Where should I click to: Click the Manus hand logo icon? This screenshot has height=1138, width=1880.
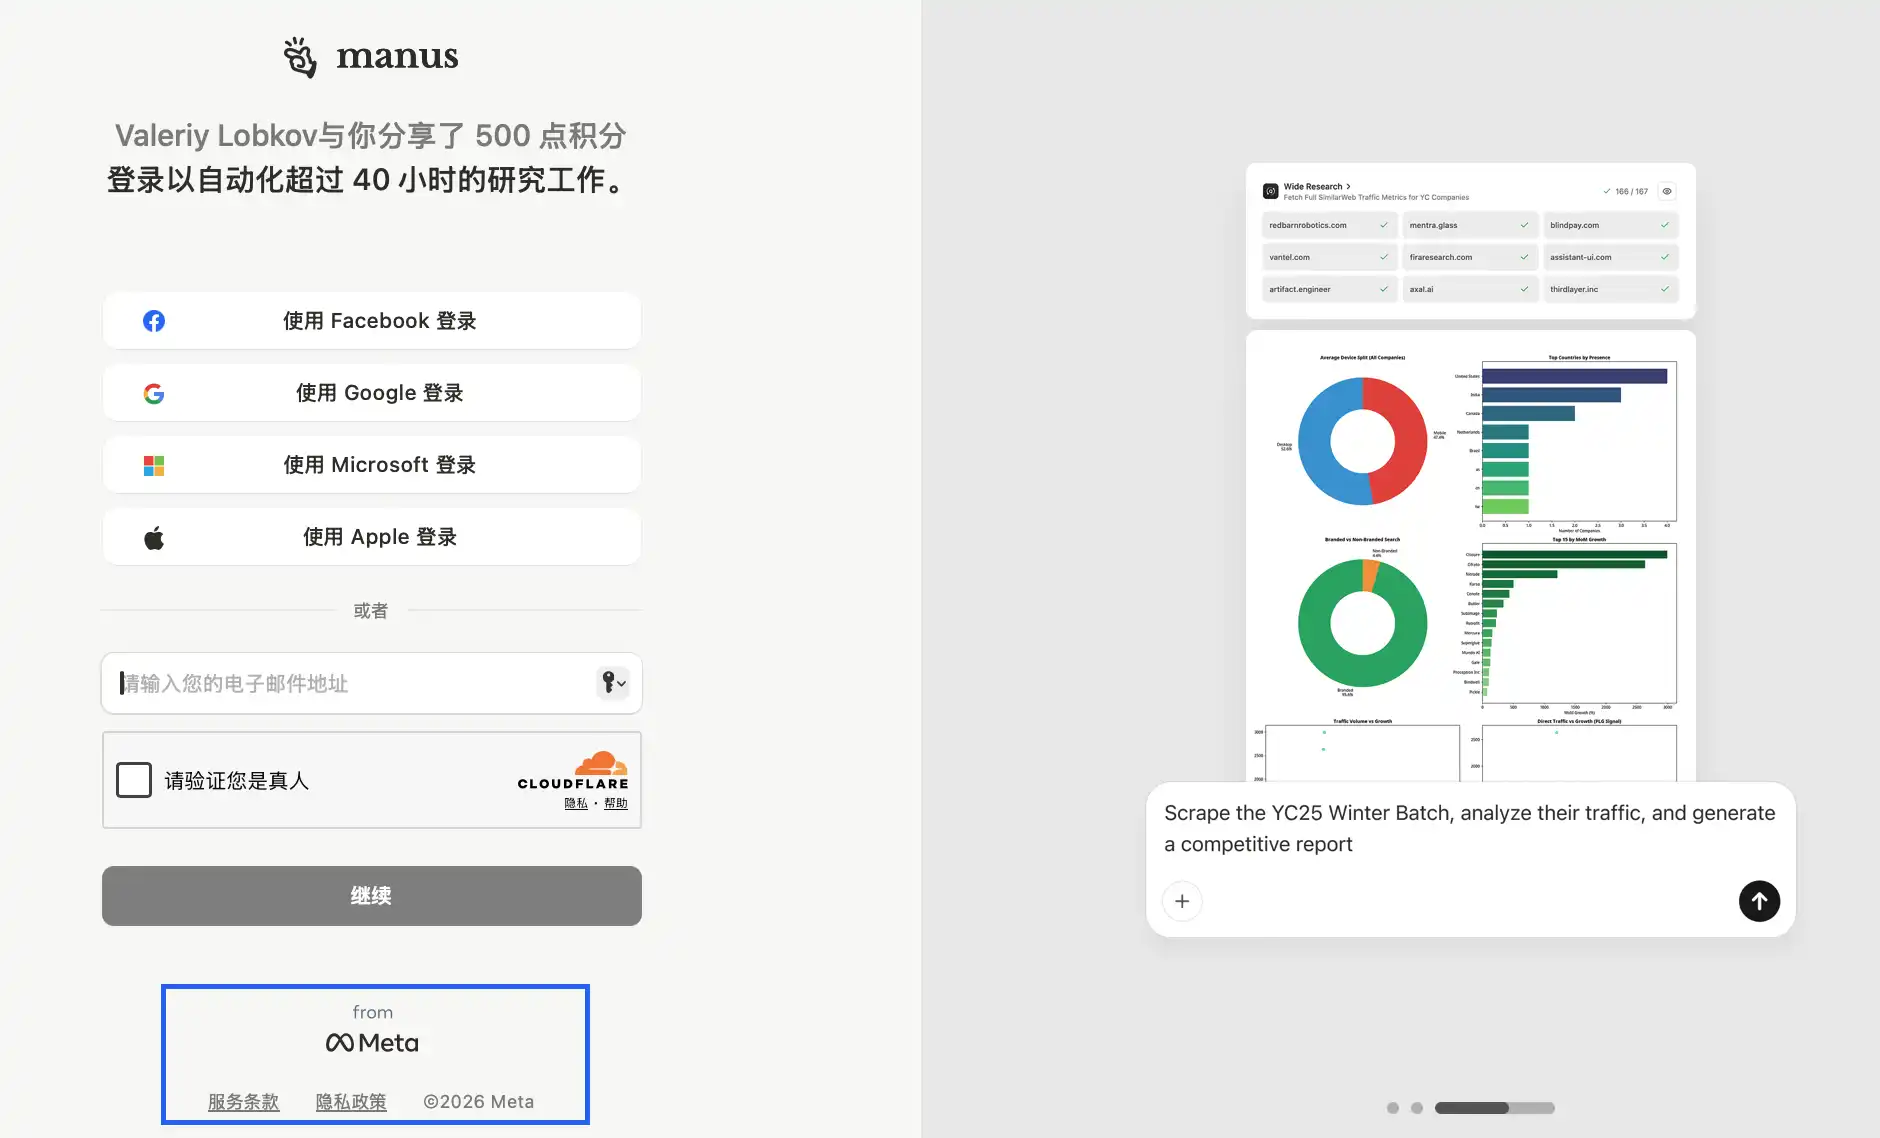(300, 57)
